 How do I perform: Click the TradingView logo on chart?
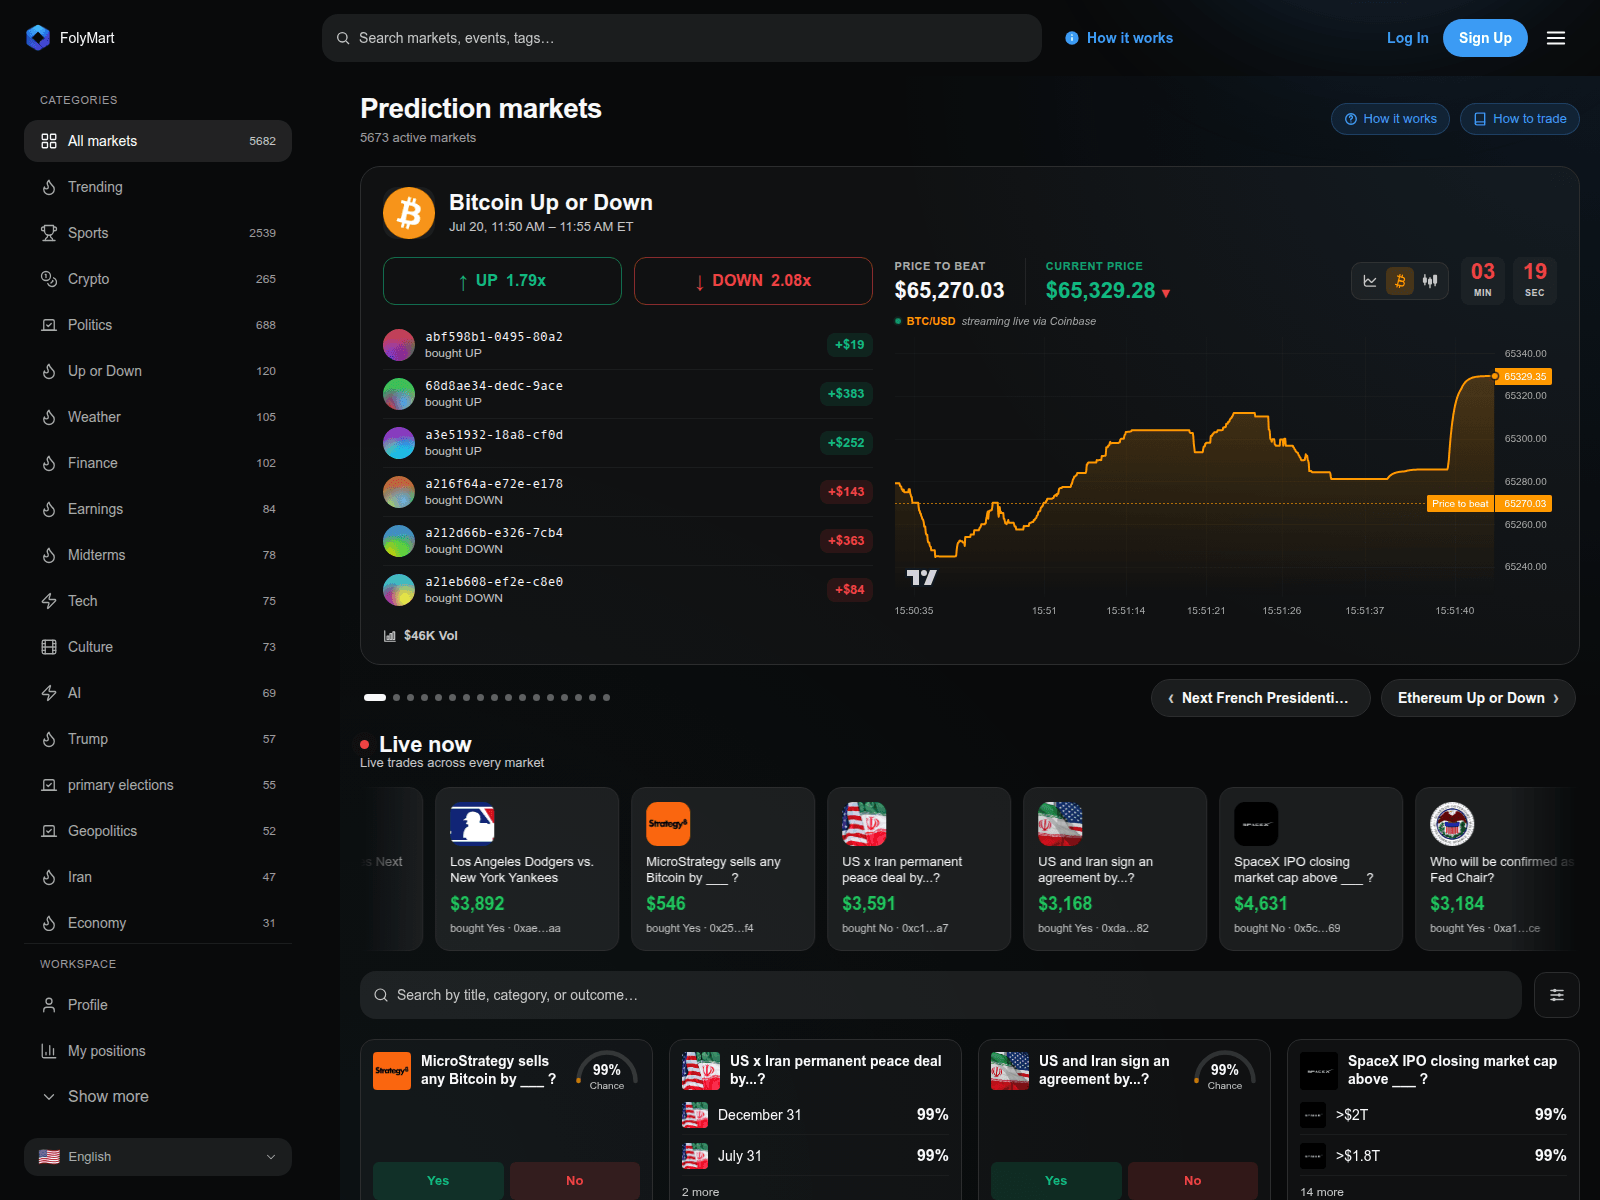click(921, 577)
